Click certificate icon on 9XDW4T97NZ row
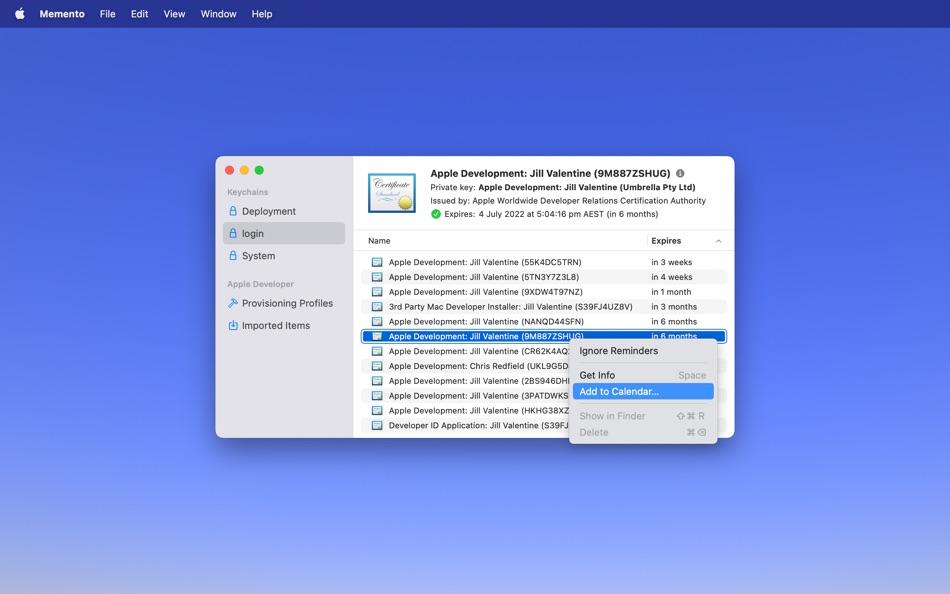 tap(377, 292)
